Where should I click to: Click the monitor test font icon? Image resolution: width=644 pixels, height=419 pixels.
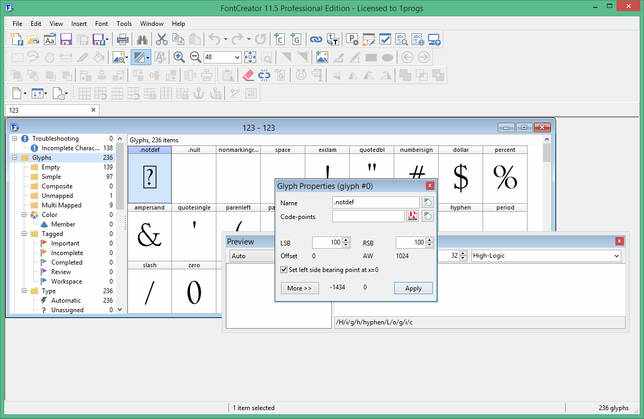[434, 40]
